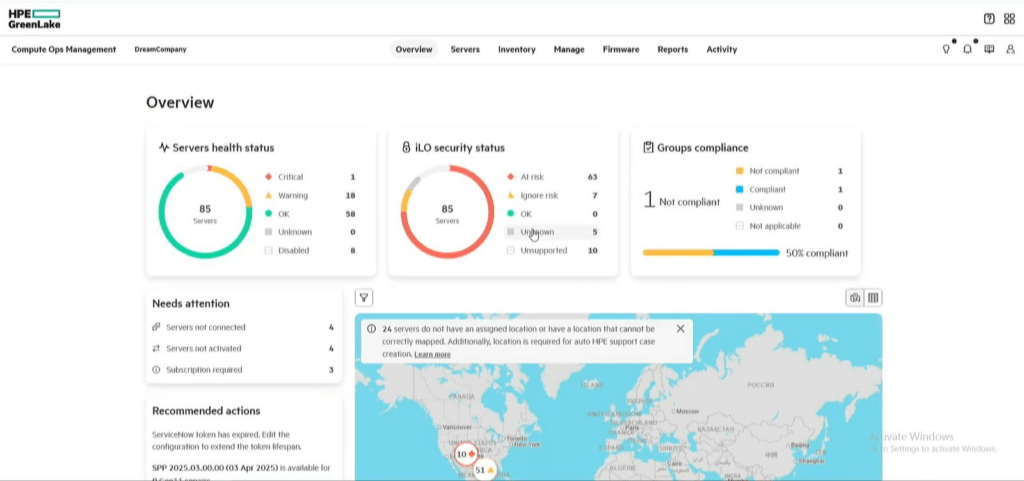Click the groups compliance progress bar
This screenshot has width=1024, height=481.
[711, 253]
